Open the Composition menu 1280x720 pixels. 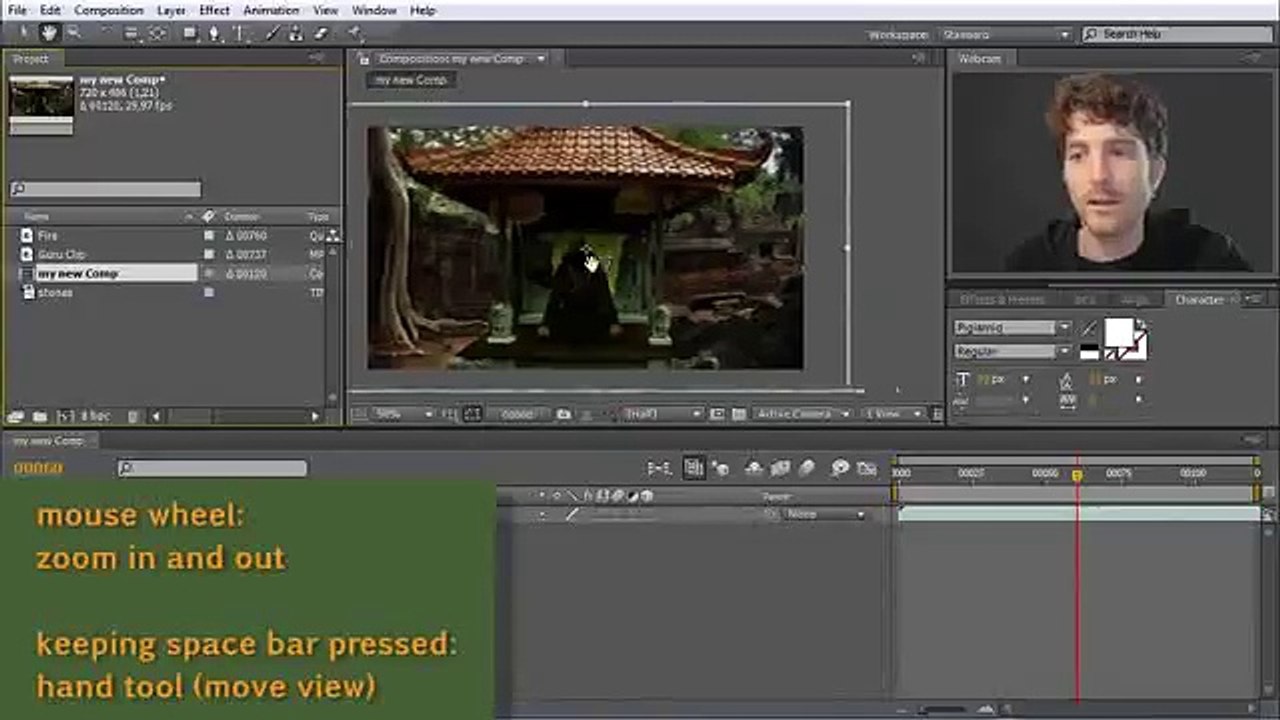[109, 10]
